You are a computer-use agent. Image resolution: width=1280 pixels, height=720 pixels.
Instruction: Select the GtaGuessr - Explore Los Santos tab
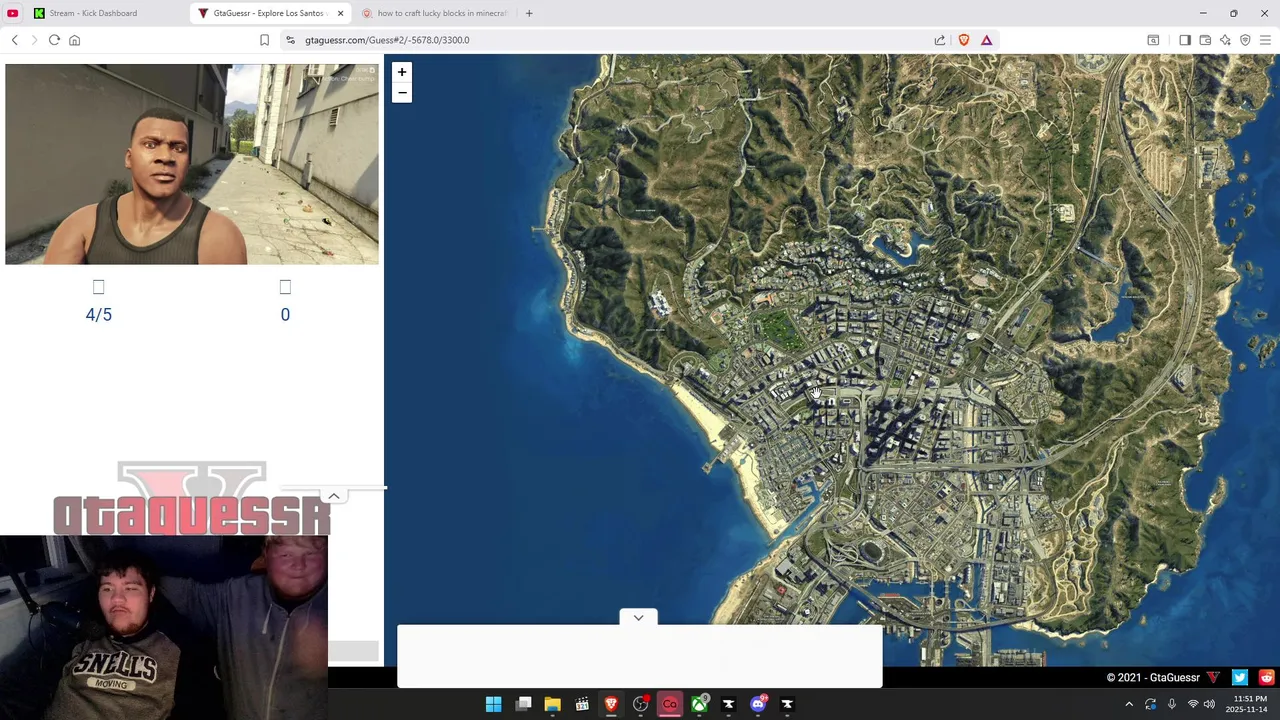click(x=270, y=13)
